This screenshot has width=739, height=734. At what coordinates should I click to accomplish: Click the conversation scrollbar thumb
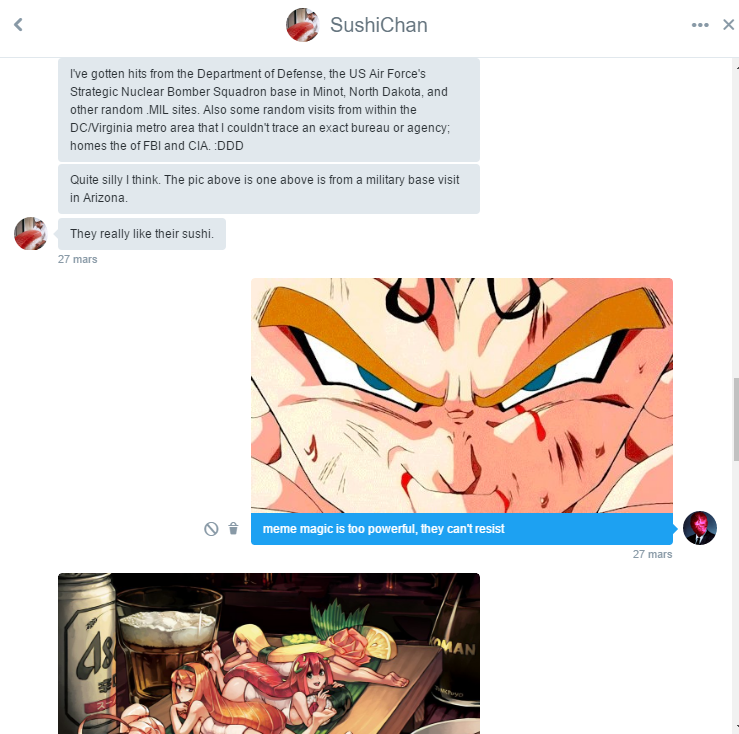point(736,419)
